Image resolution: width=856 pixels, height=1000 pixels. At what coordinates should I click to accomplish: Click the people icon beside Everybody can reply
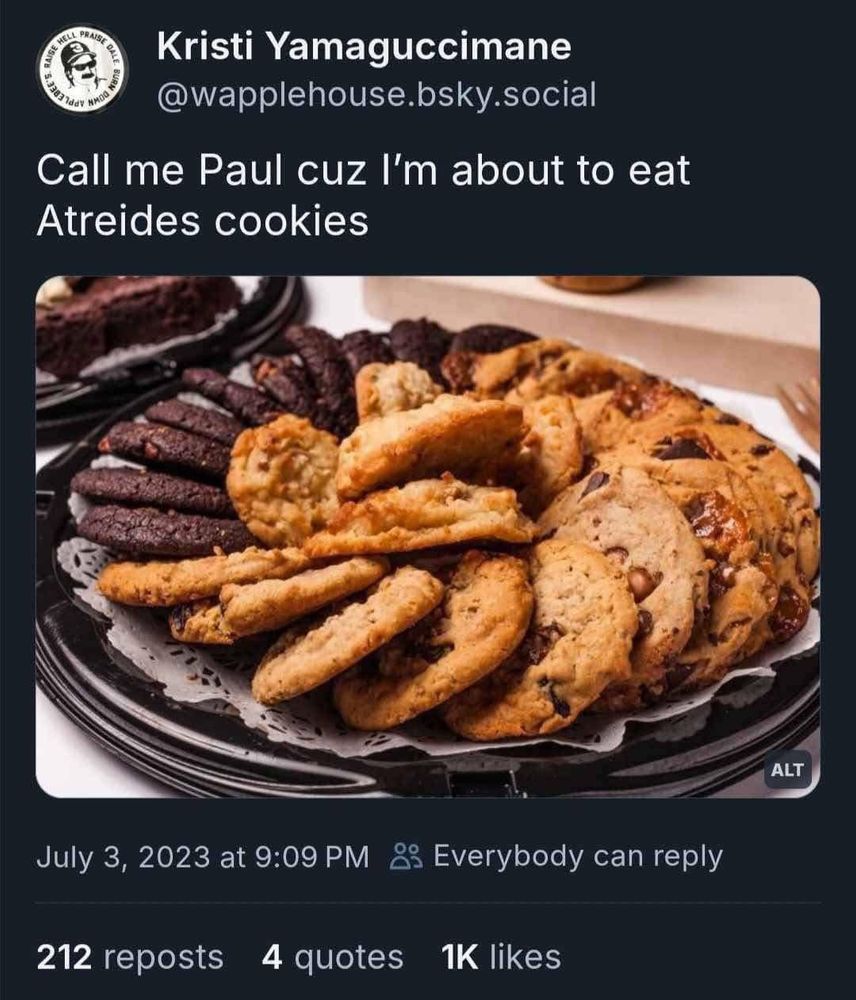click(406, 857)
